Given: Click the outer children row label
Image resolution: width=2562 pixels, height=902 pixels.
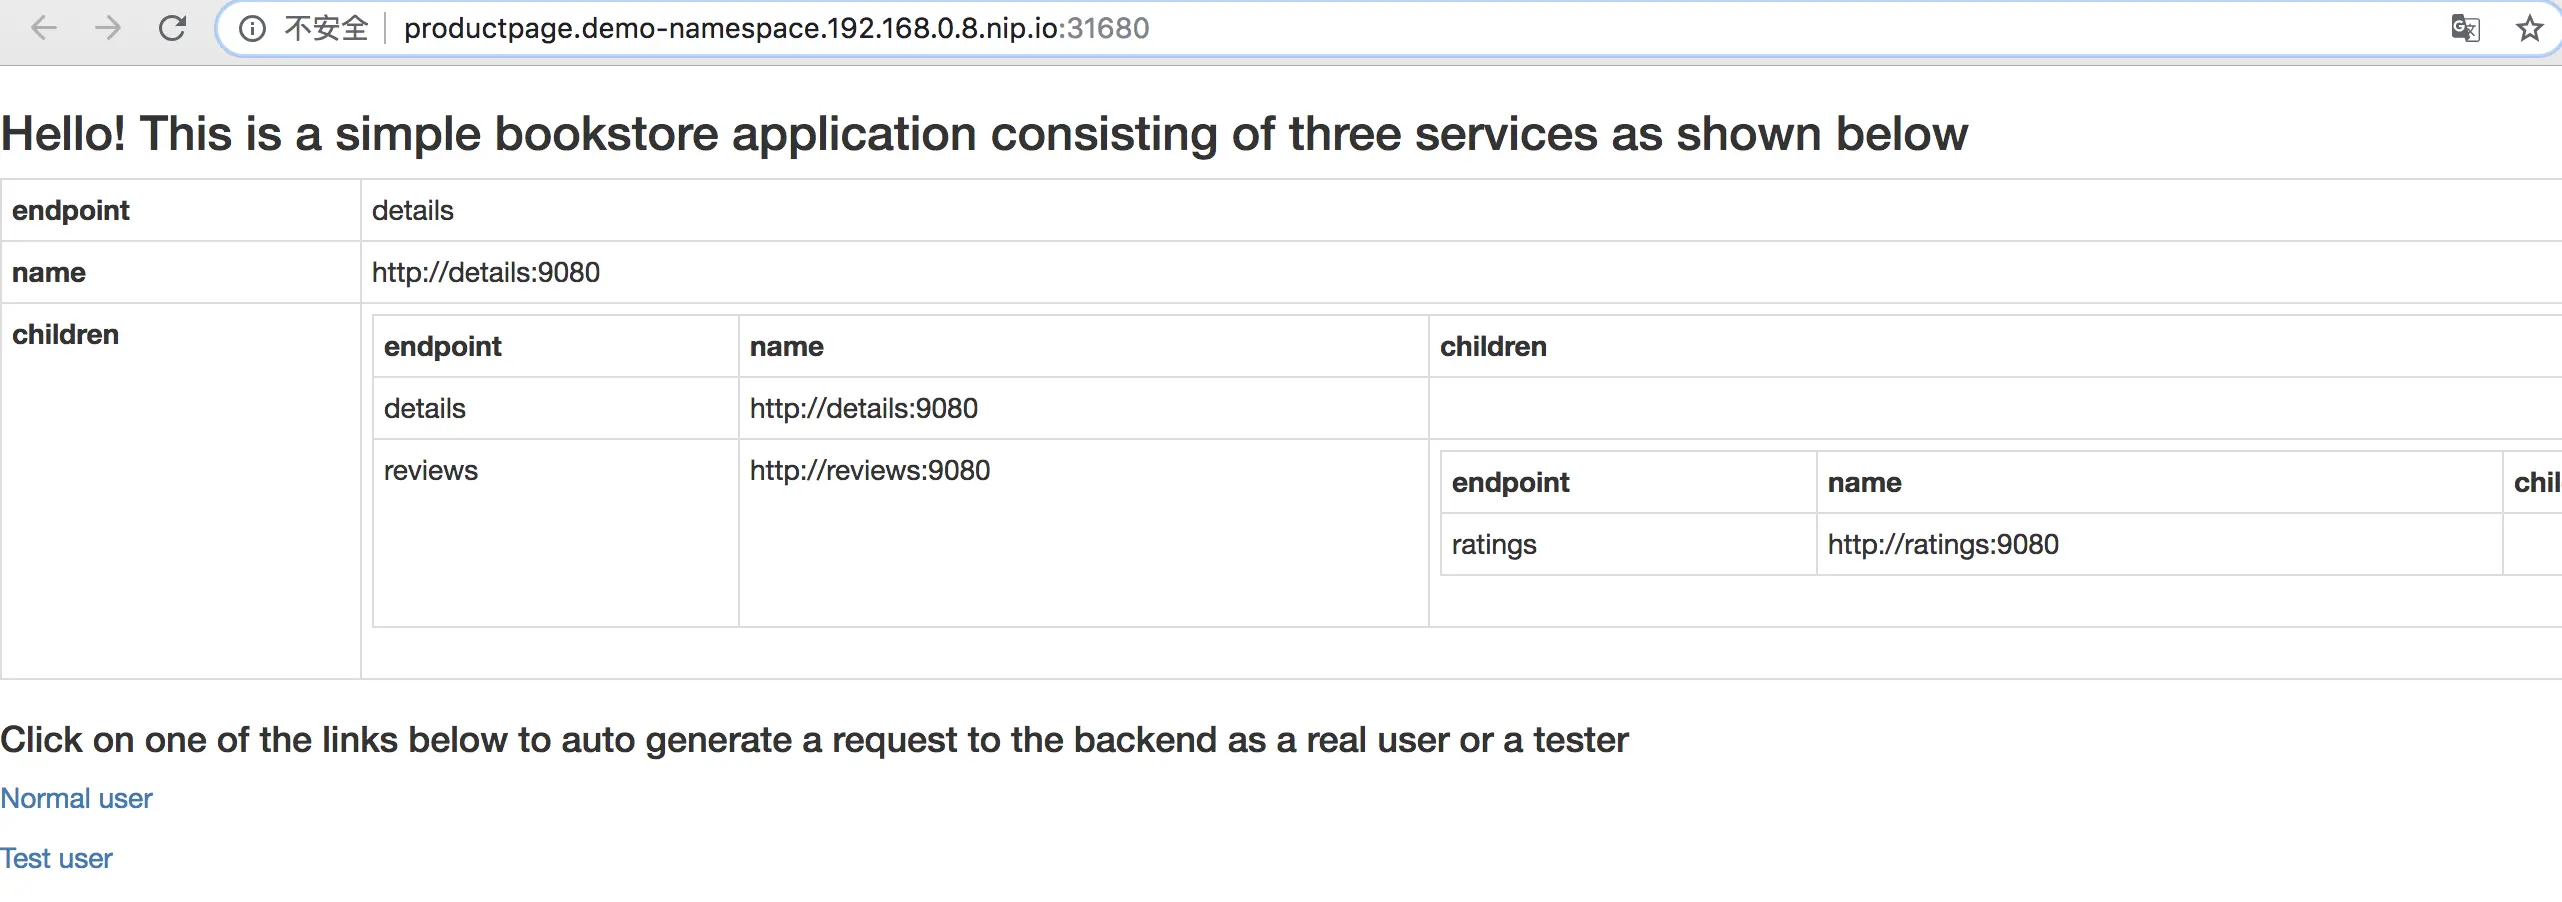Looking at the screenshot, I should coord(65,334).
